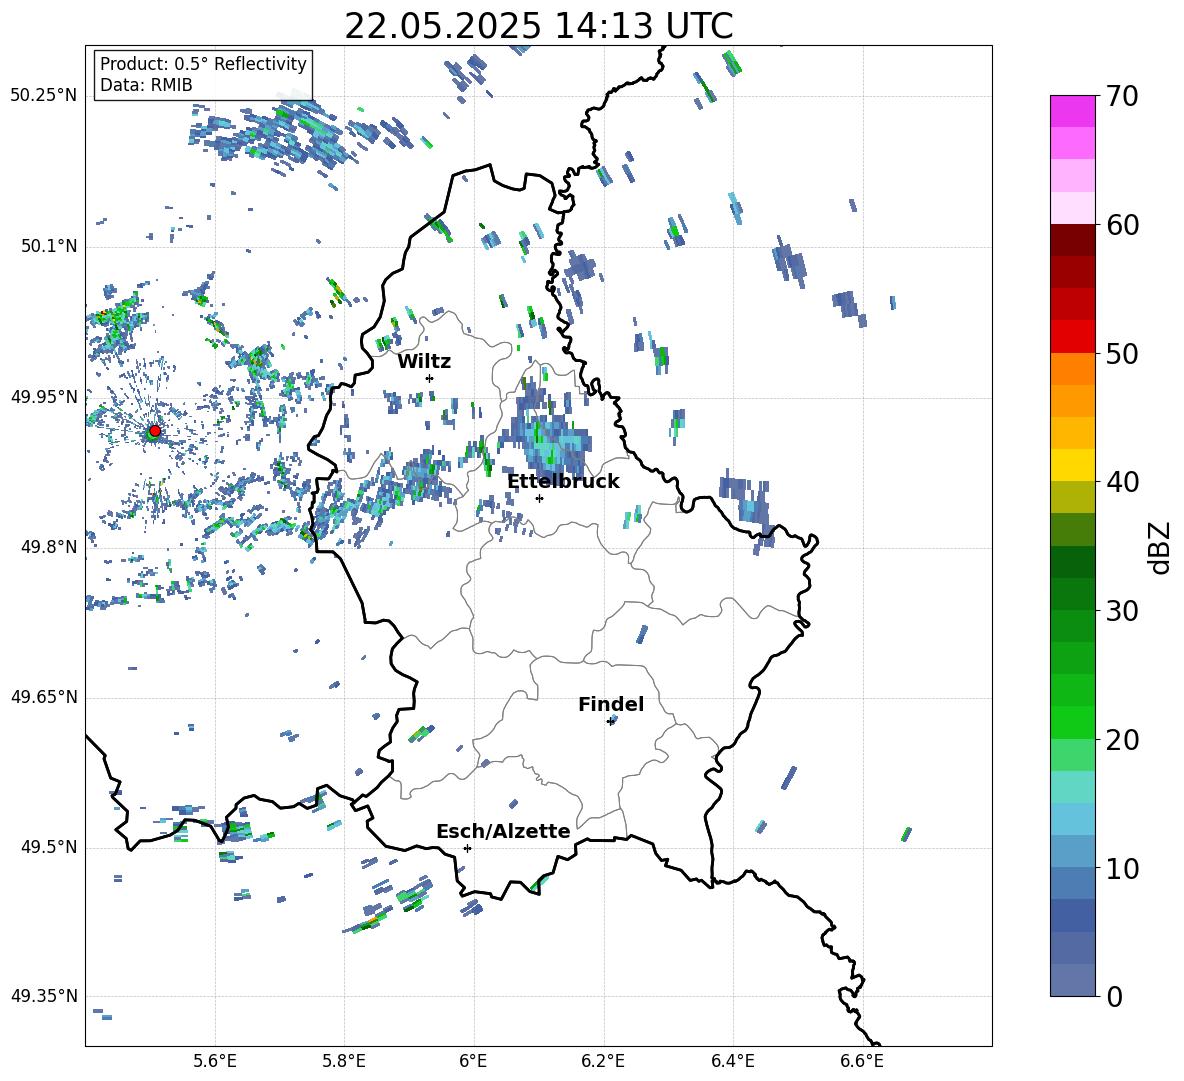This screenshot has width=1184, height=1081.
Task: Click the dark red colorbar segment below 60
Action: pyautogui.click(x=1073, y=240)
